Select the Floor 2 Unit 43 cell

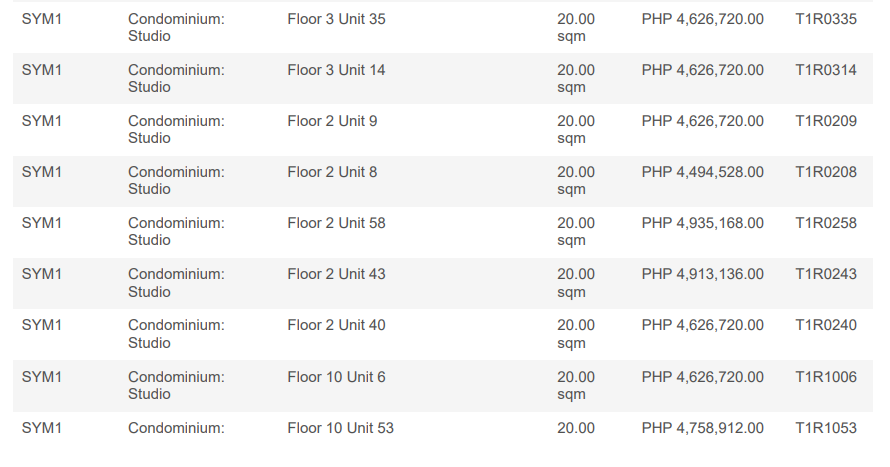tap(336, 274)
